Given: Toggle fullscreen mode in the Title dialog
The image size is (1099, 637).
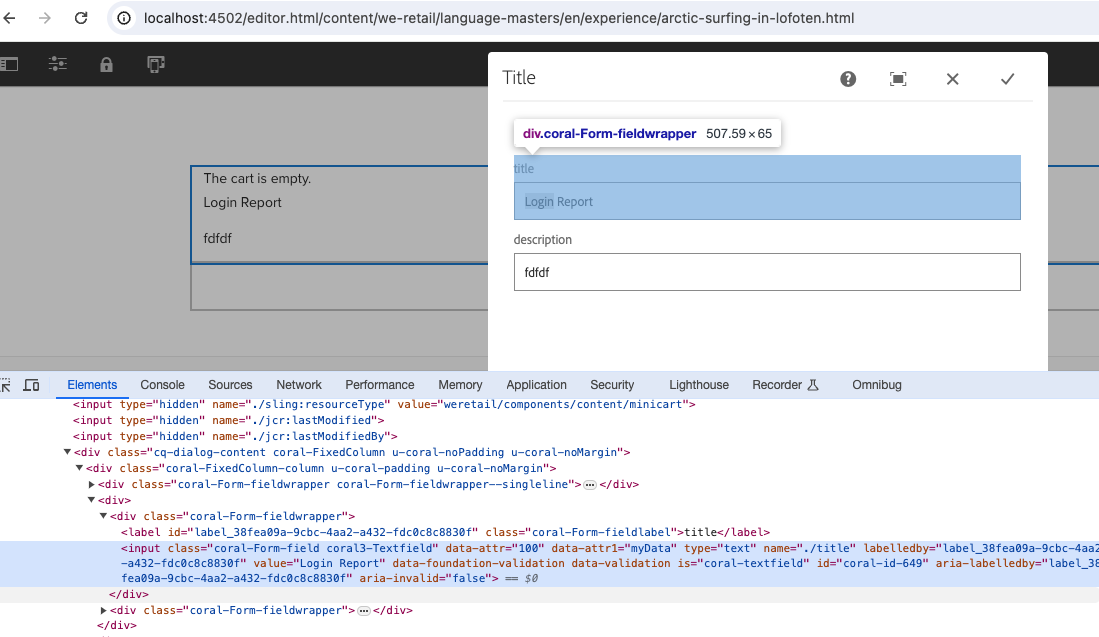Looking at the screenshot, I should click(x=897, y=78).
